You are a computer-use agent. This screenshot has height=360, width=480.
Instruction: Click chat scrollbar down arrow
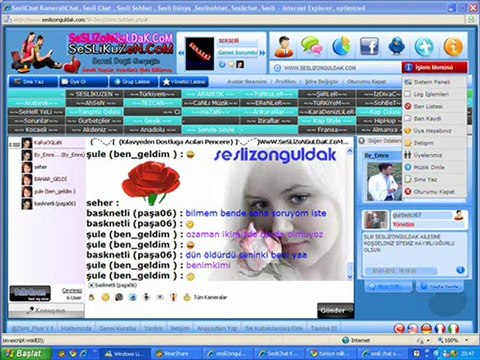350,277
